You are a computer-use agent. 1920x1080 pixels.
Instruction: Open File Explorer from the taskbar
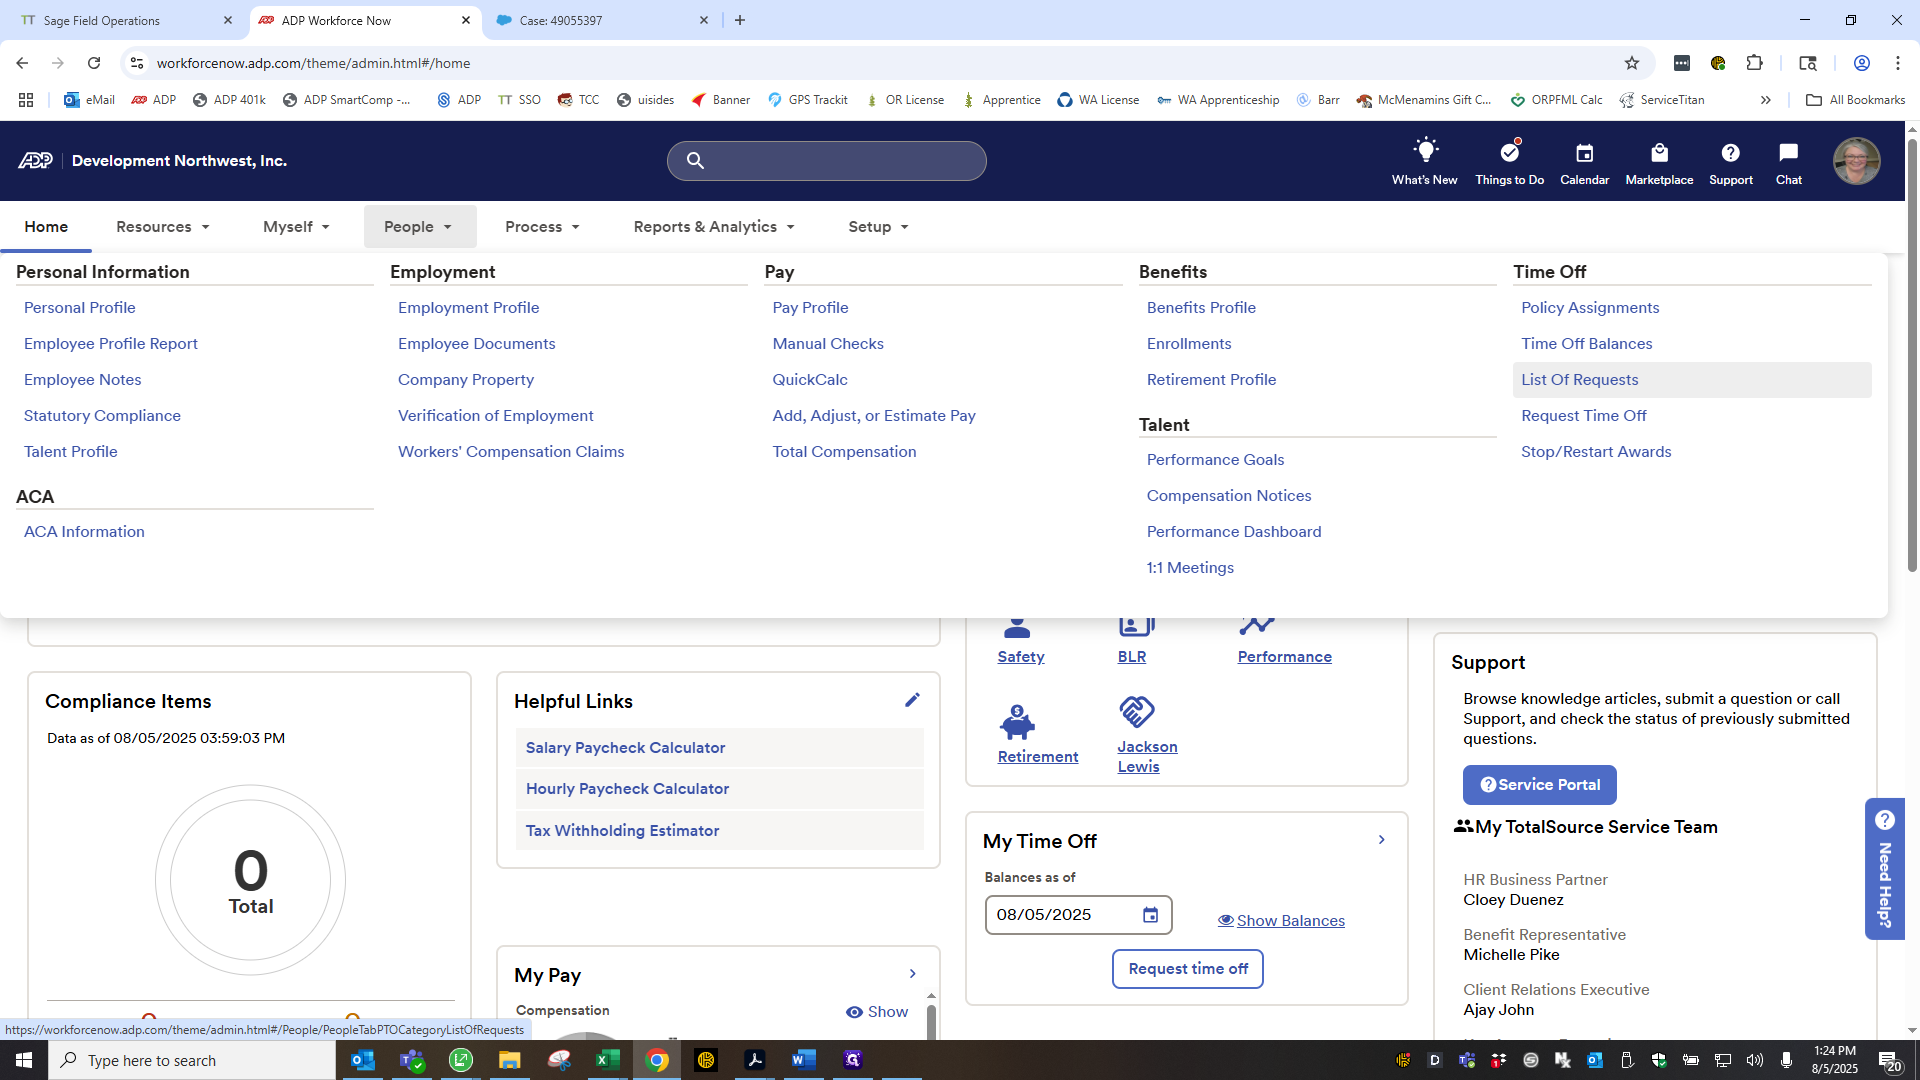pos(510,1060)
